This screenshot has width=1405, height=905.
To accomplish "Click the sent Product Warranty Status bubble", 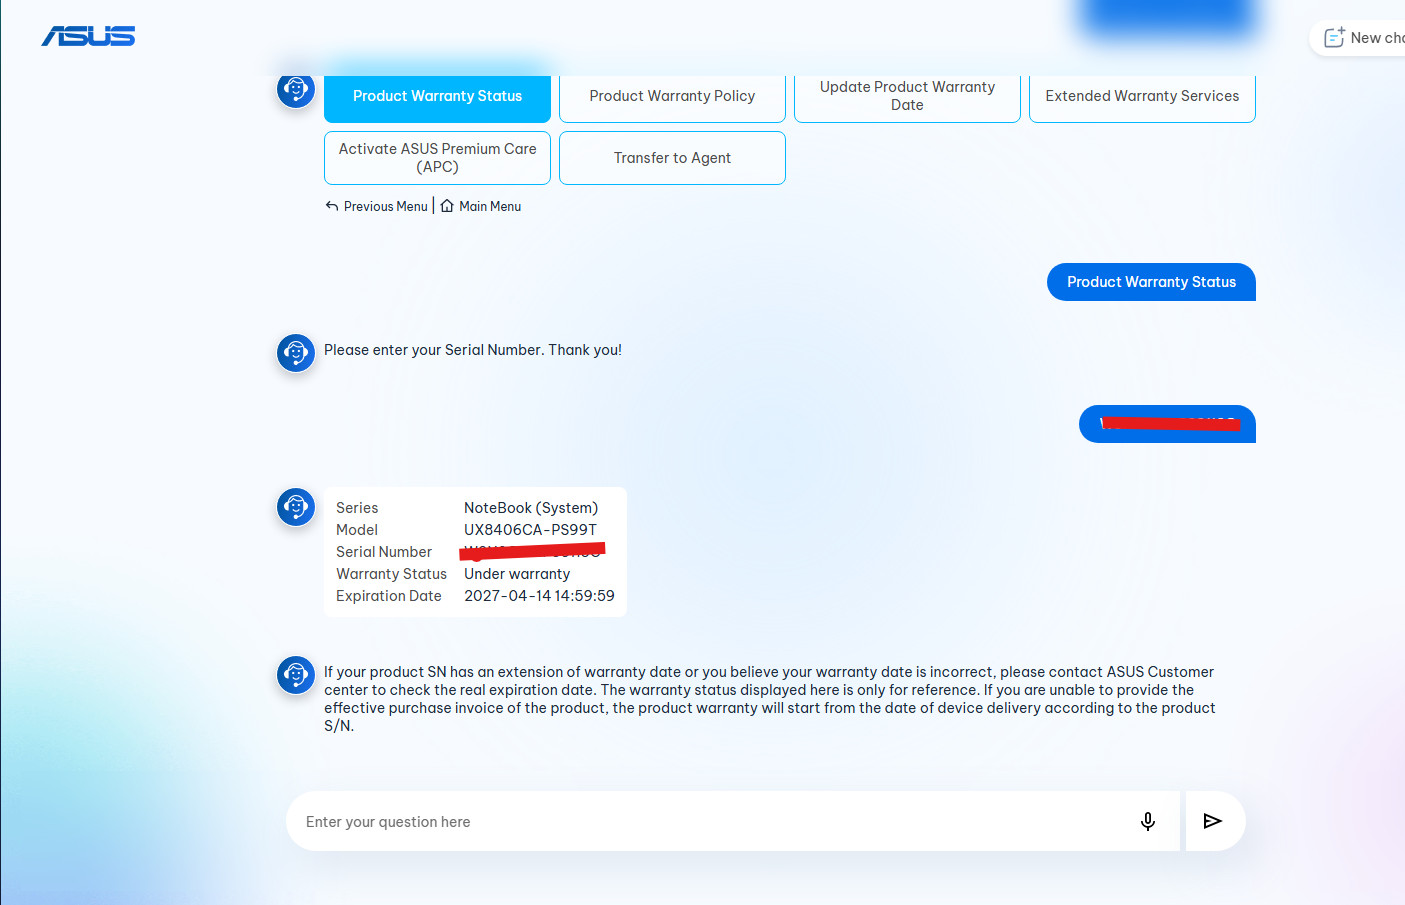I will pos(1151,282).
